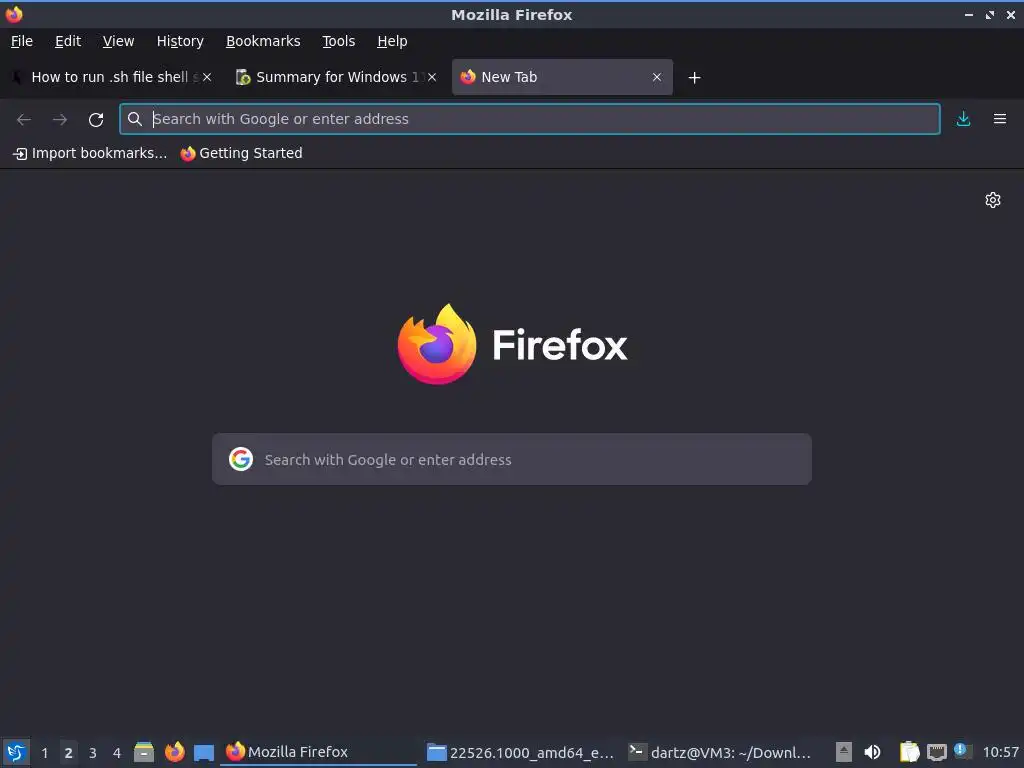The height and width of the screenshot is (768, 1024).
Task: Open the volume control in the tray
Action: point(872,752)
